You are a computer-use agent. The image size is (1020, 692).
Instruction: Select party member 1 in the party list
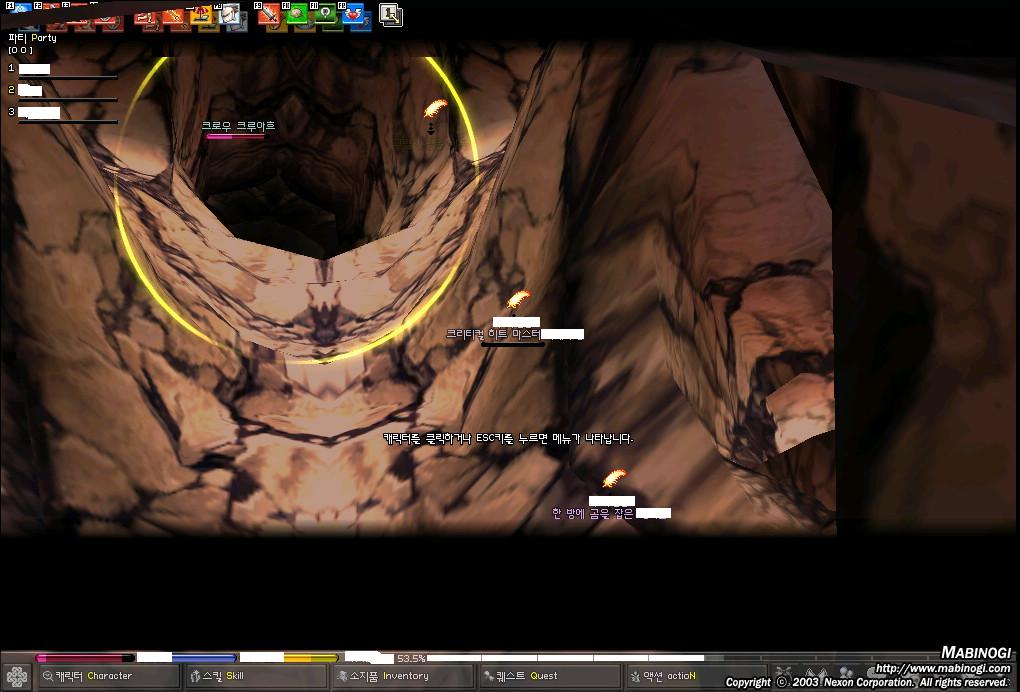63,70
